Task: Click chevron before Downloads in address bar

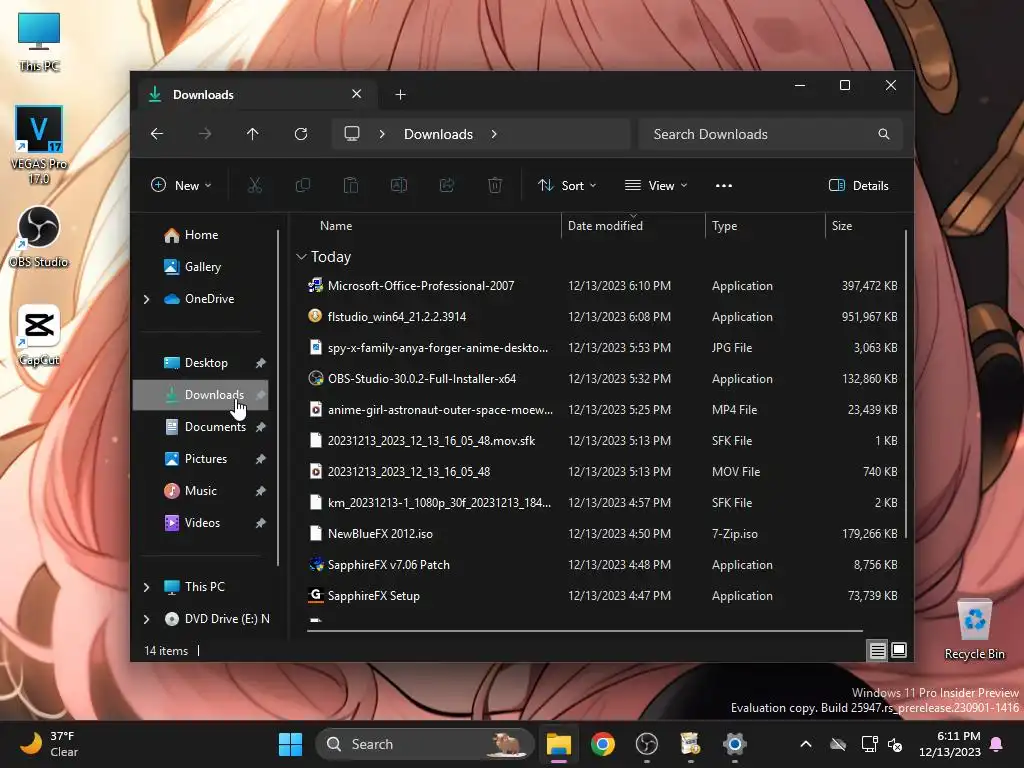Action: (382, 134)
